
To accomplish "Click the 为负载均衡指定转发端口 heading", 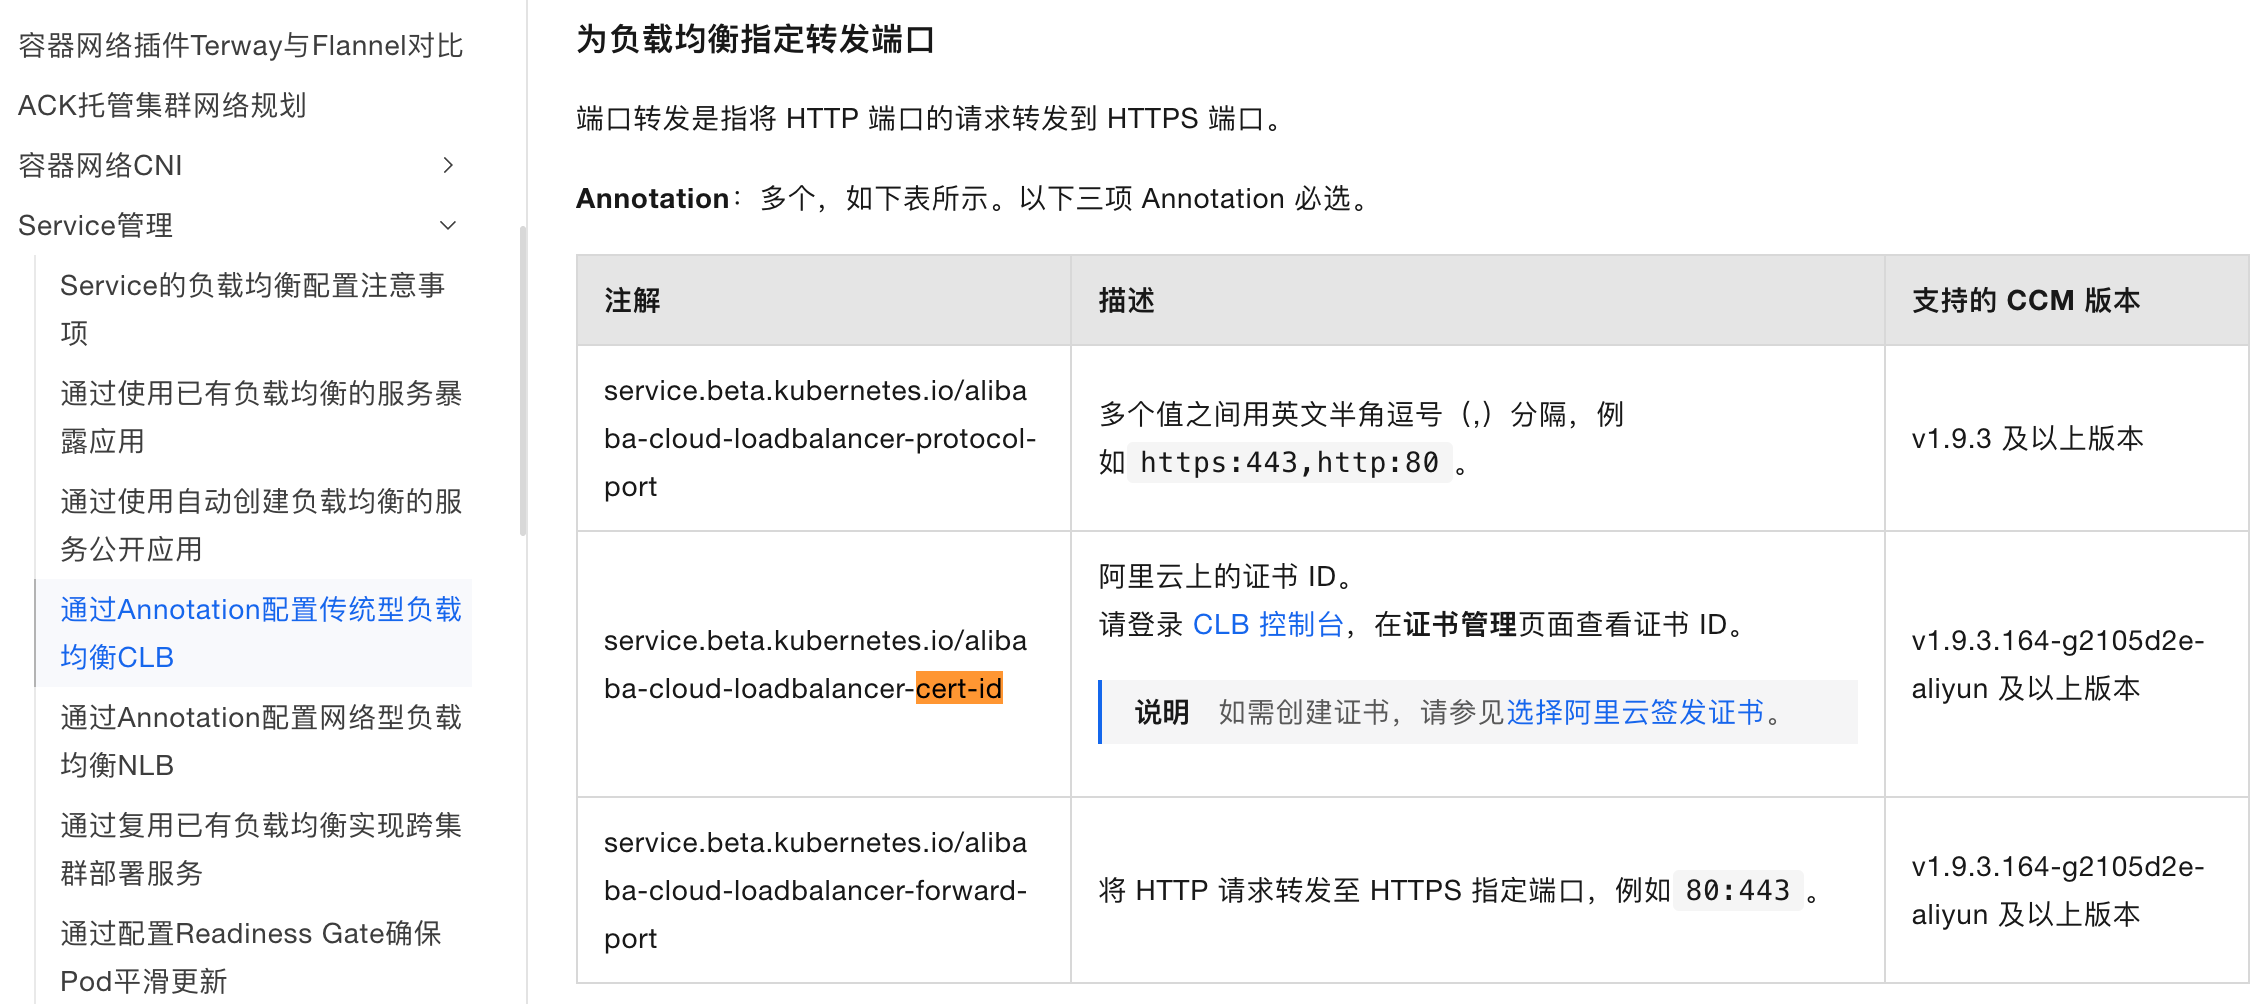I will click(x=755, y=39).
